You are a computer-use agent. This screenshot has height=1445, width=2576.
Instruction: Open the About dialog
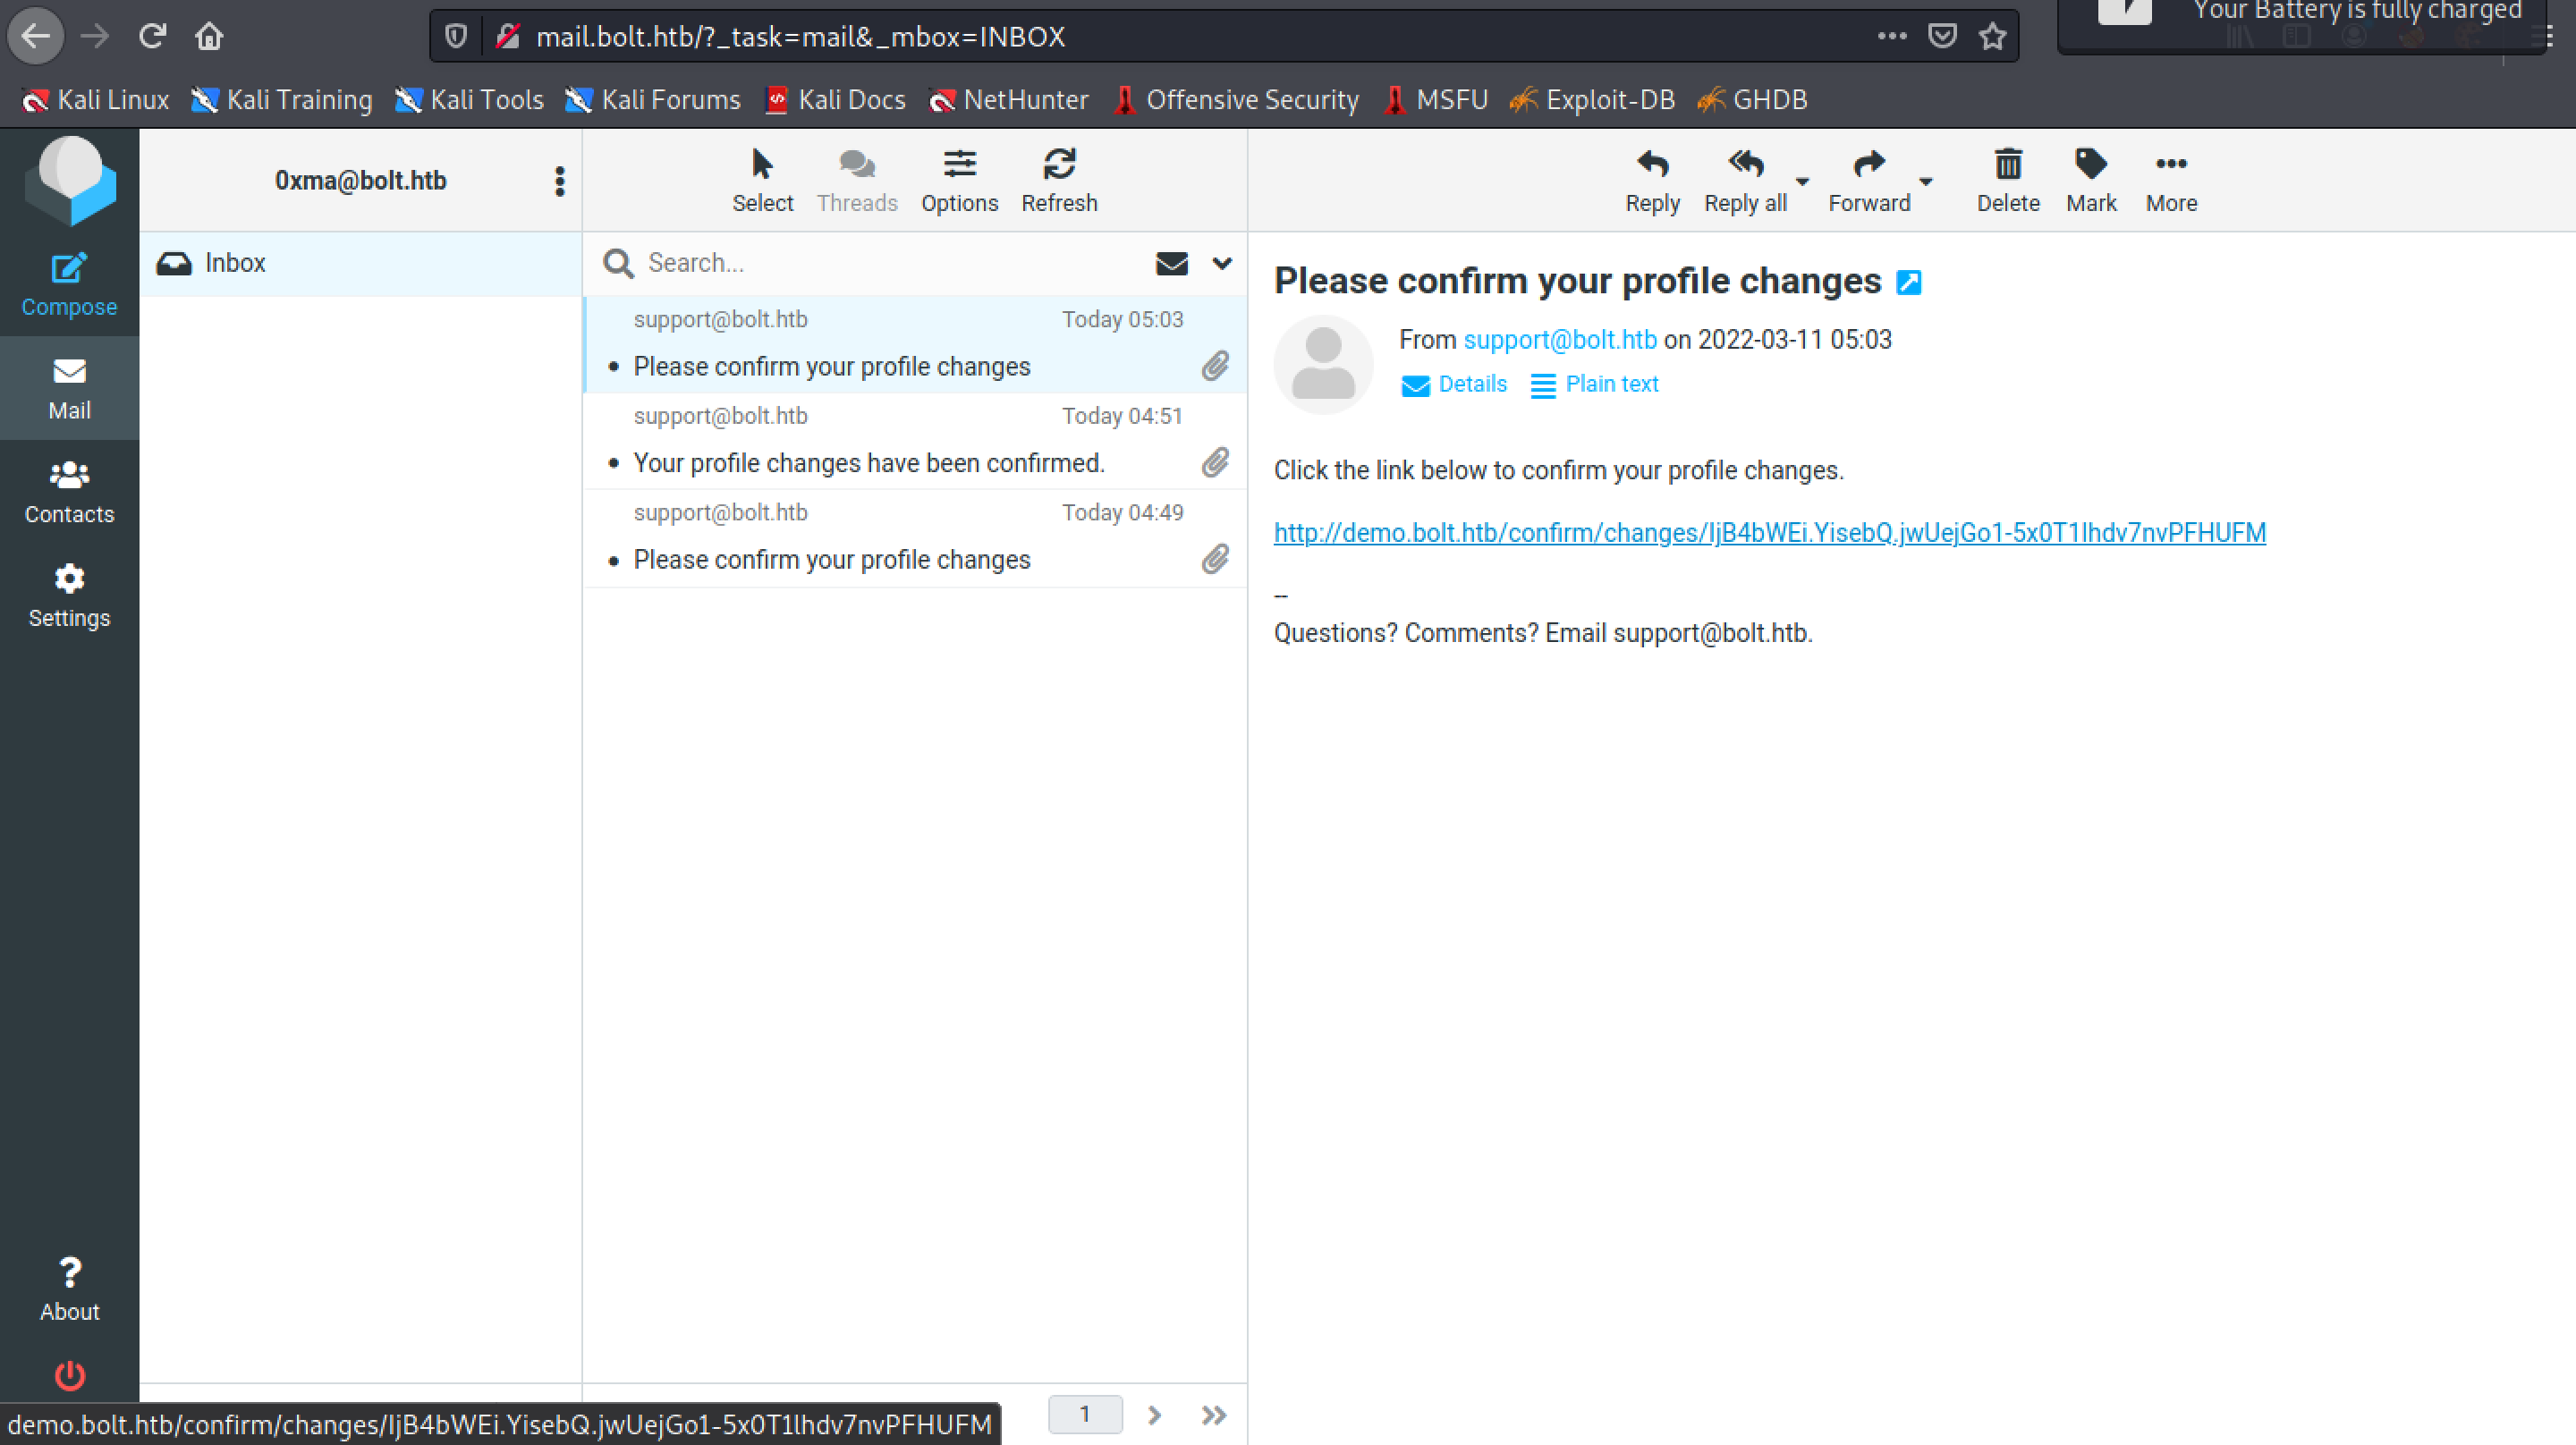(69, 1290)
